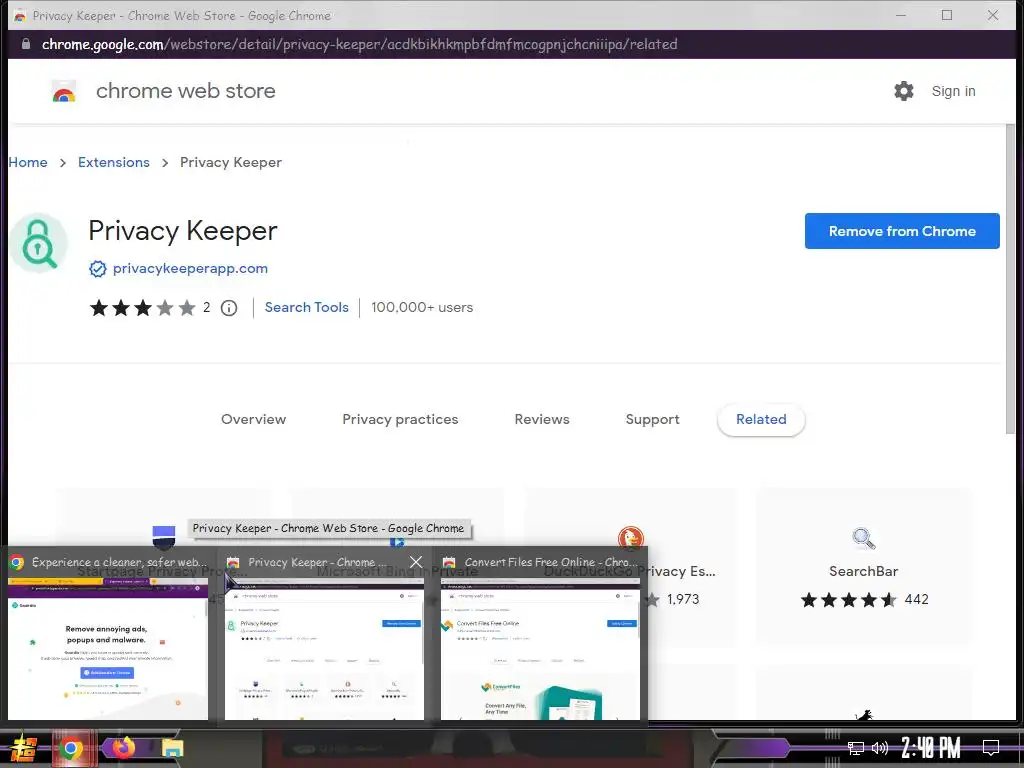Screen dimensions: 1024x768
Task: Open the Search Tools category link
Action: tap(306, 308)
